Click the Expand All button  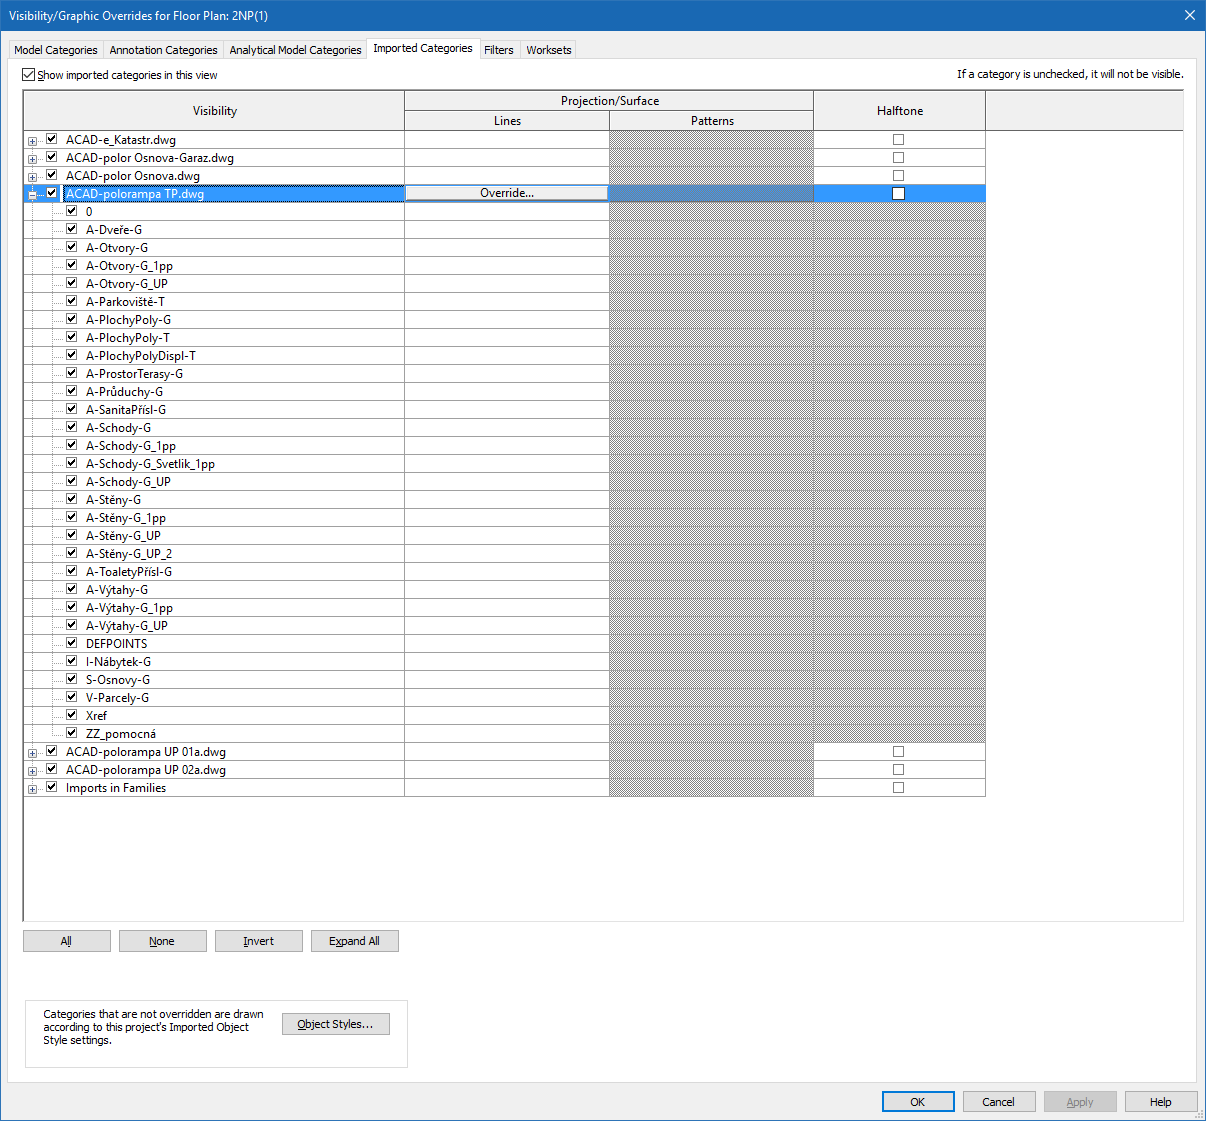tap(354, 941)
